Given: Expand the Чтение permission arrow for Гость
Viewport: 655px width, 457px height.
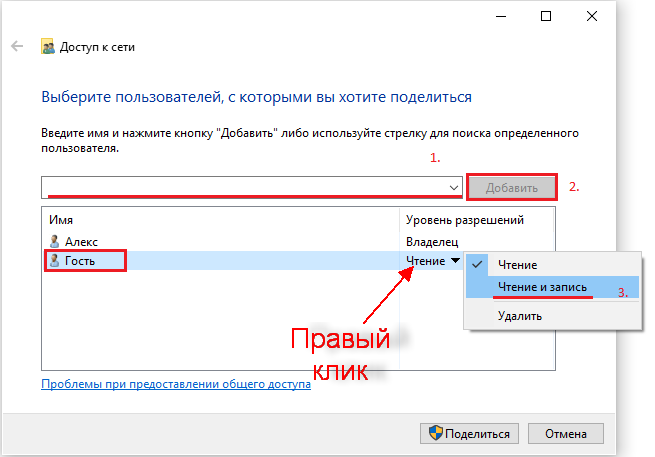Looking at the screenshot, I should point(455,261).
